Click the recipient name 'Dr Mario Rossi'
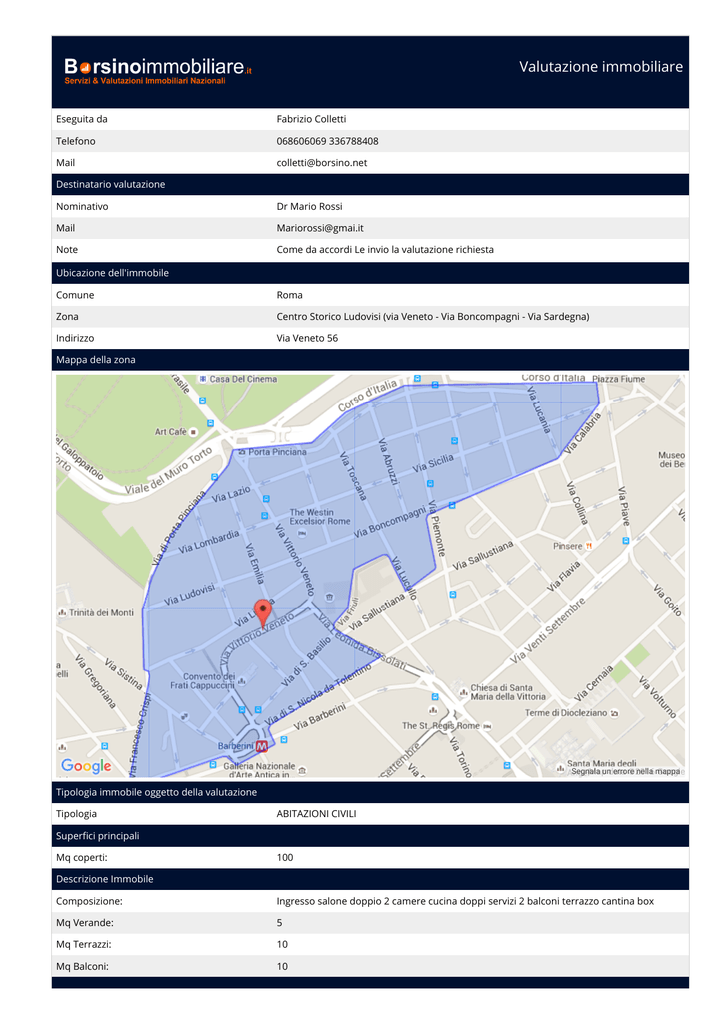This screenshot has width=724, height=1024. click(x=309, y=206)
